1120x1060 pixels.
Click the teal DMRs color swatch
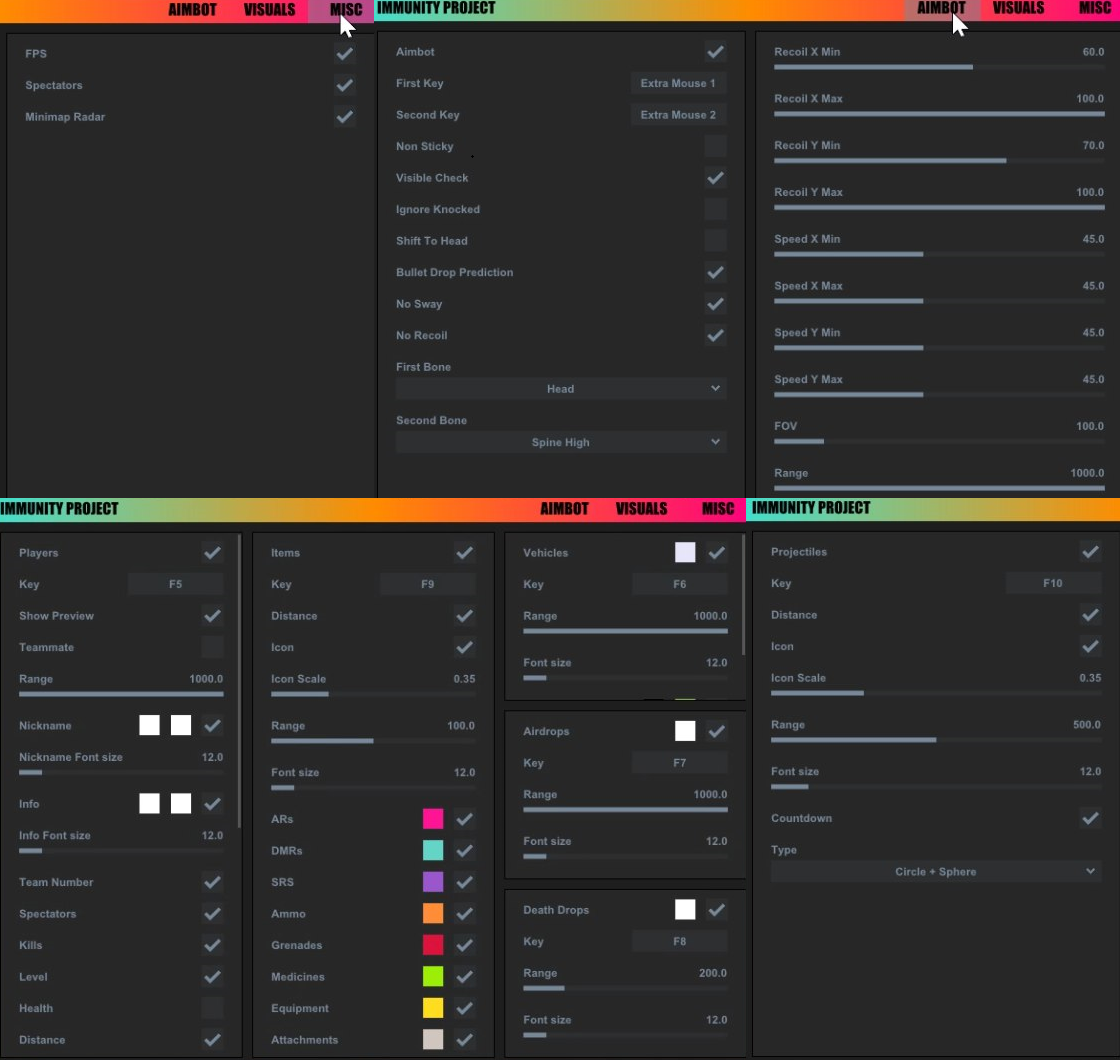coord(433,851)
